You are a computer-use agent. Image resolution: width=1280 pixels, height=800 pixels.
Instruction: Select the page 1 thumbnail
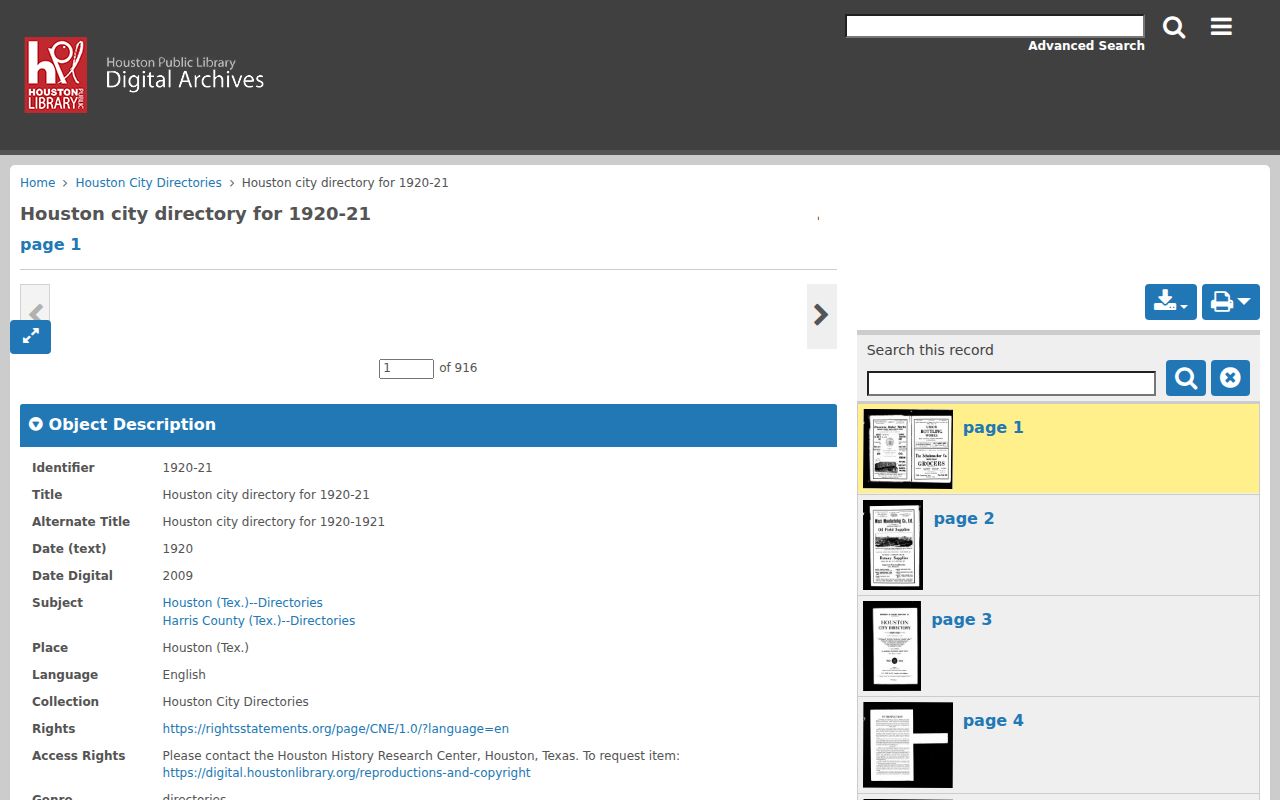pyautogui.click(x=908, y=449)
